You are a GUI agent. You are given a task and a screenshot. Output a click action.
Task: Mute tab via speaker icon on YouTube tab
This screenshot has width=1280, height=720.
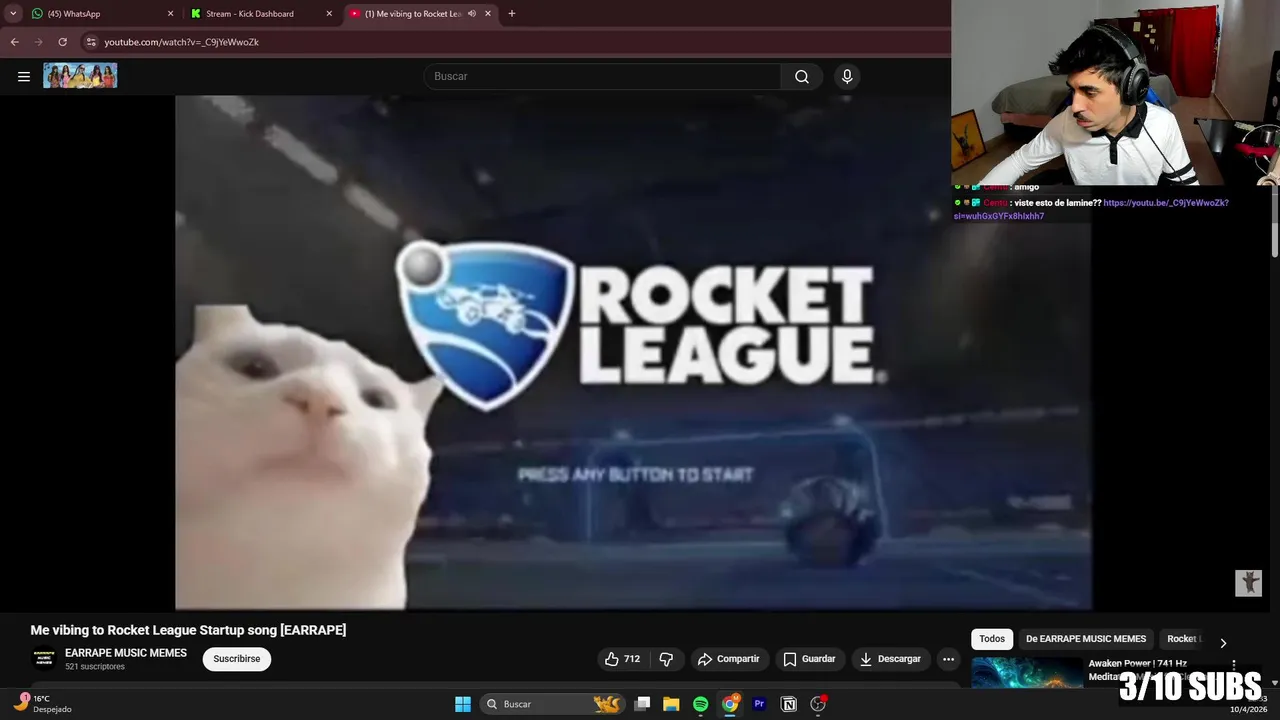(x=471, y=14)
